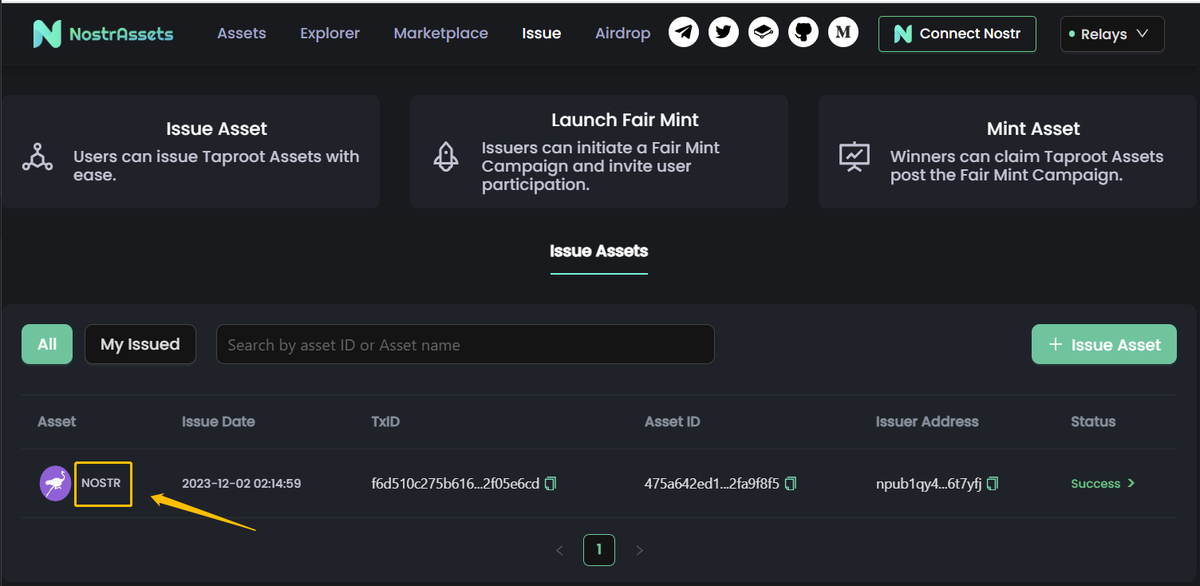
Task: Click the Status column header
Action: pos(1093,422)
